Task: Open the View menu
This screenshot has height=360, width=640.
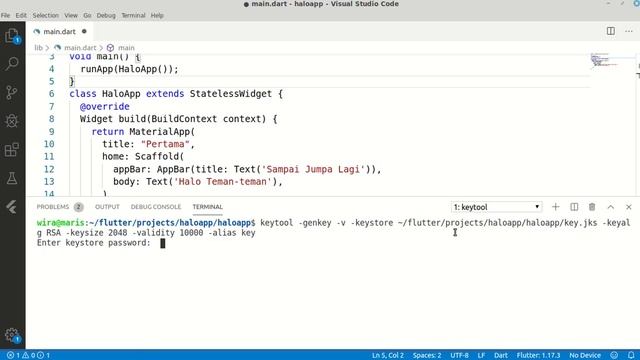Action: (71, 15)
